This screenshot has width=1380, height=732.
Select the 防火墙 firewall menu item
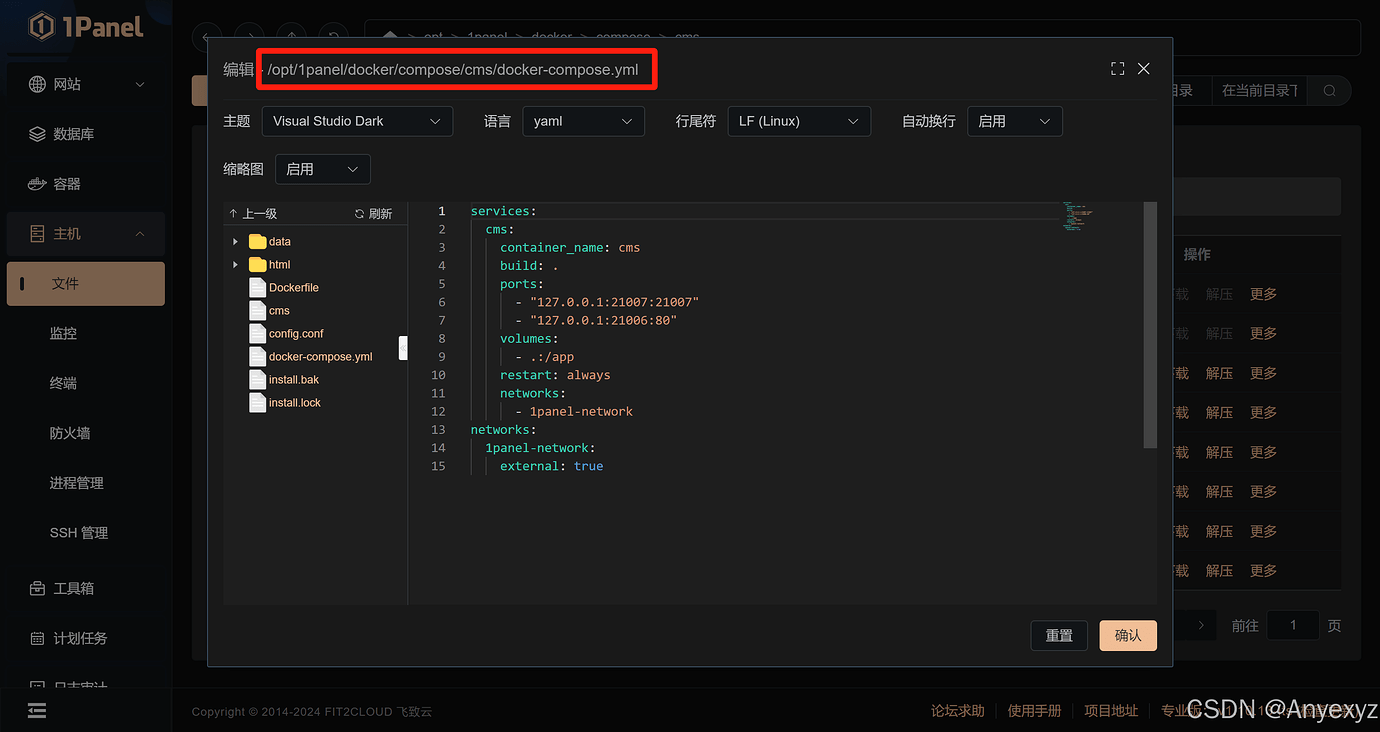[70, 433]
